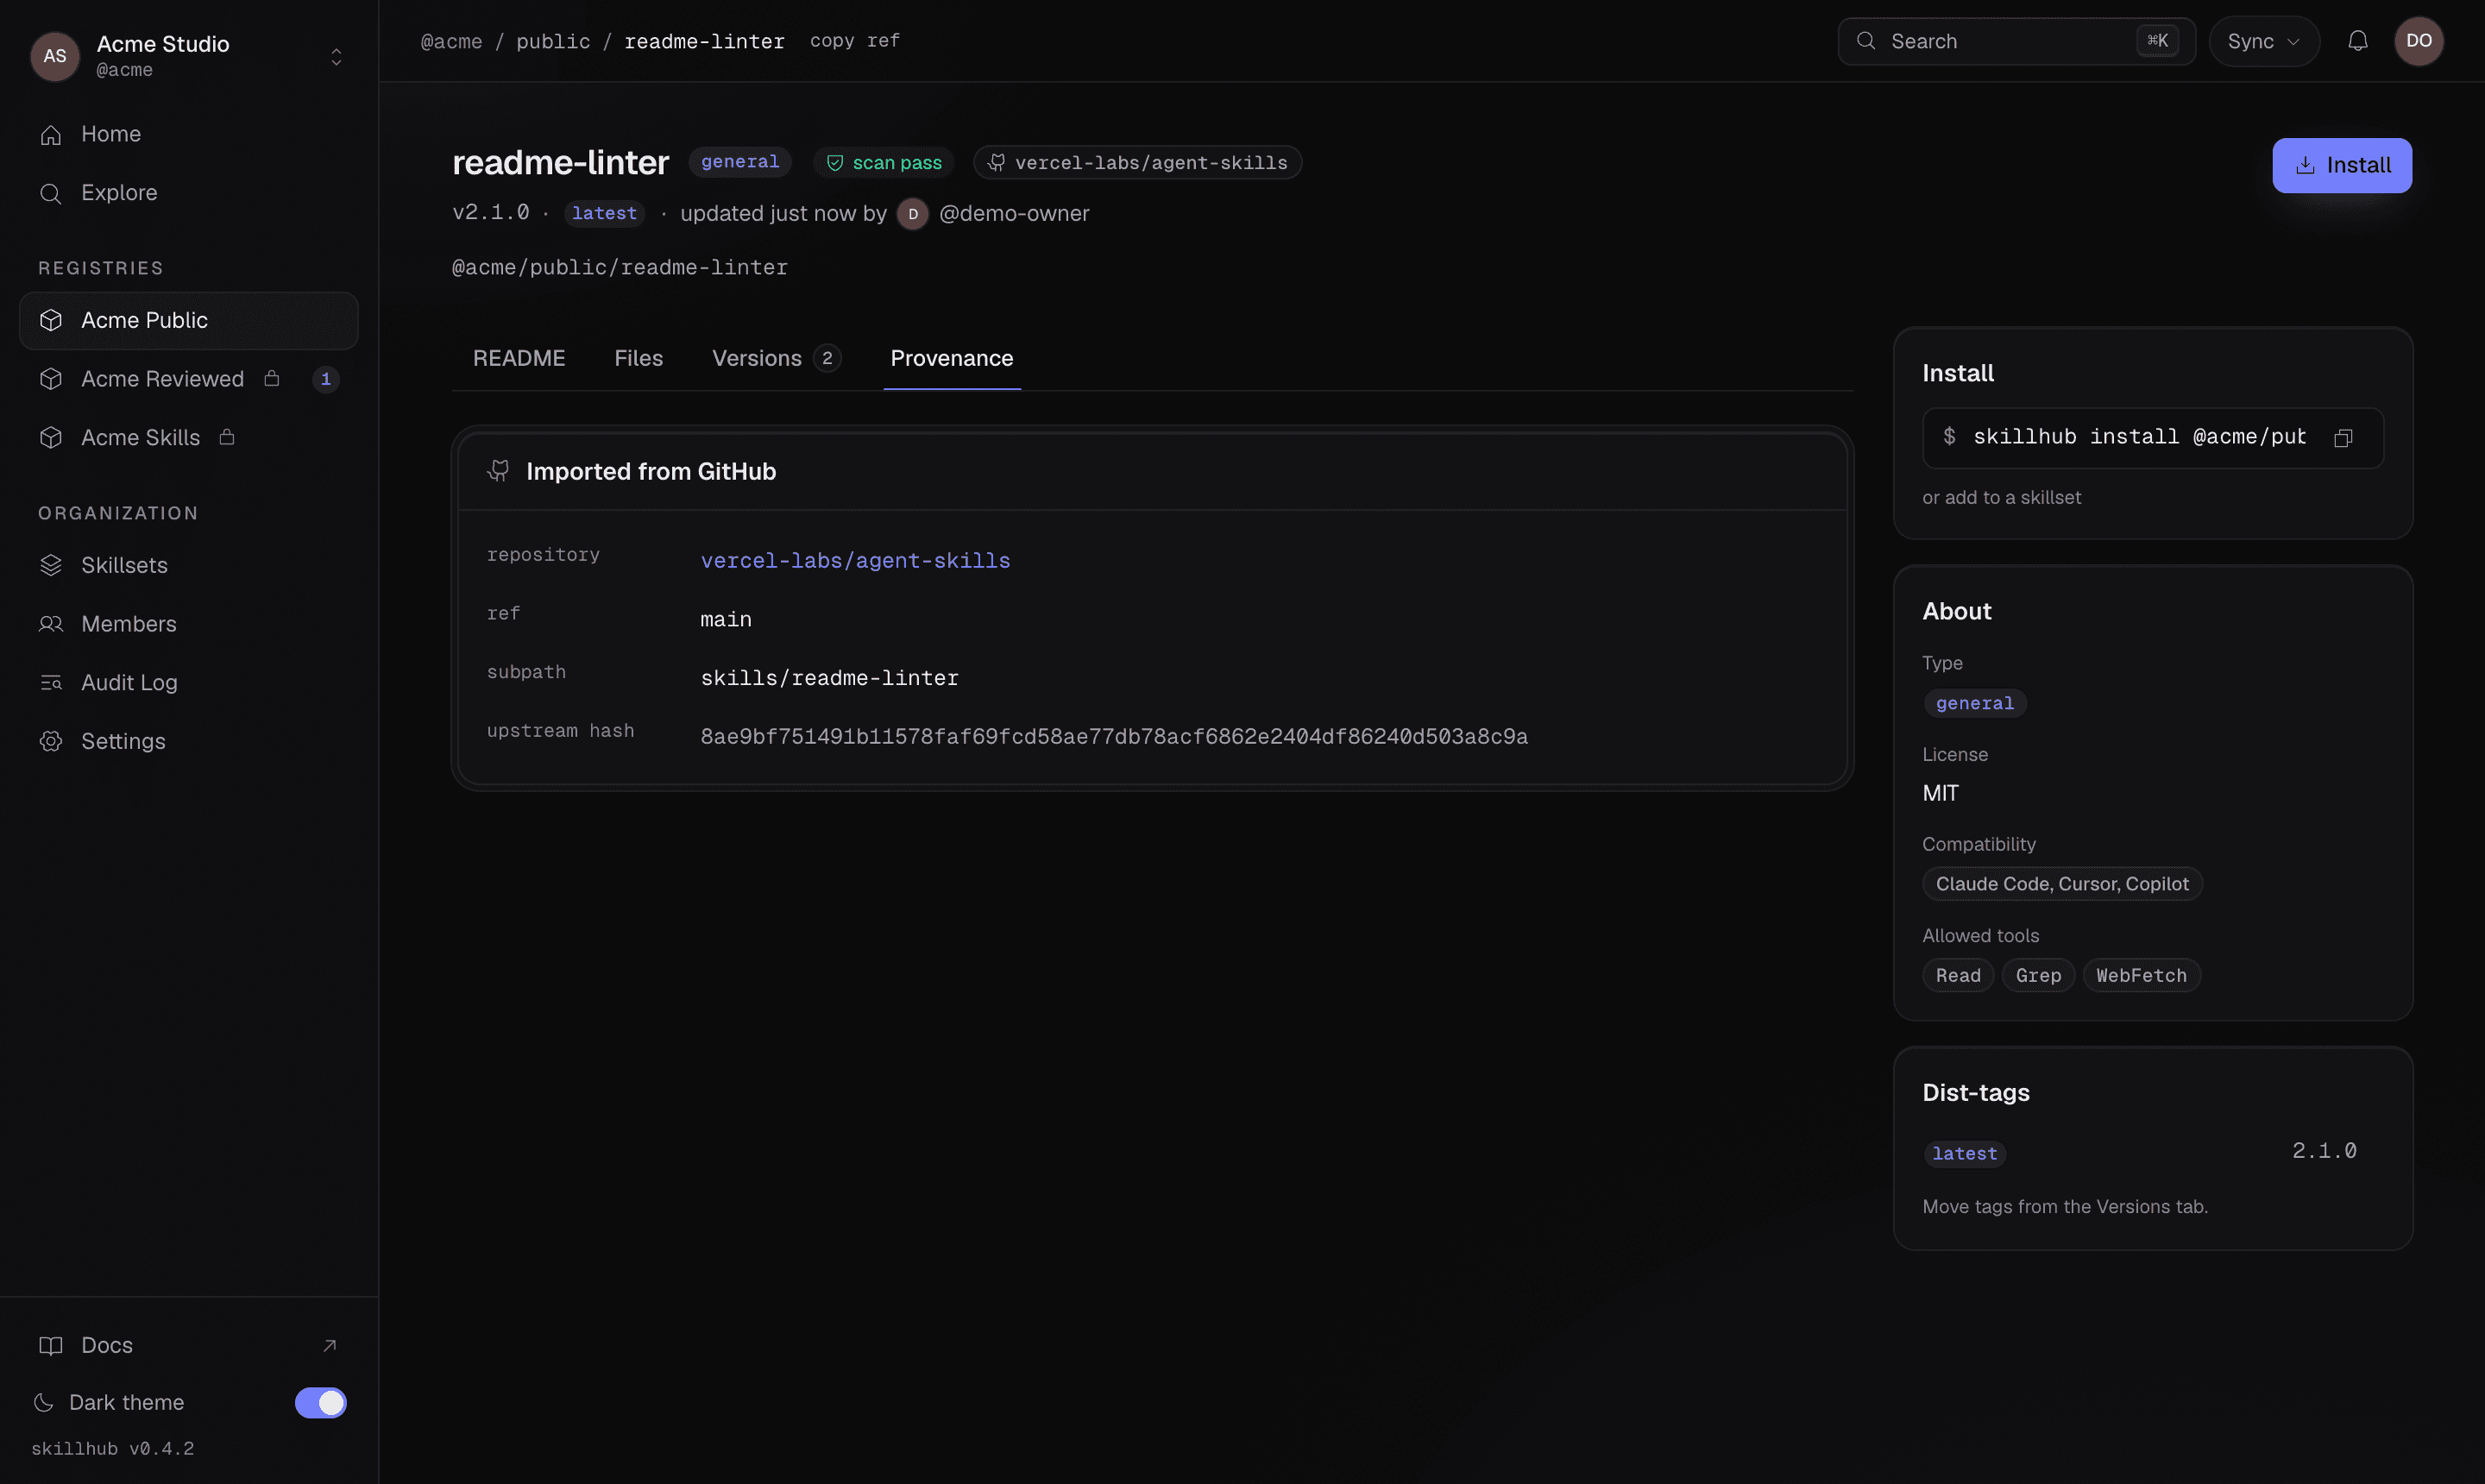The image size is (2485, 1484).
Task: Click the @acme/public/readme-linter path text
Action: [619, 268]
